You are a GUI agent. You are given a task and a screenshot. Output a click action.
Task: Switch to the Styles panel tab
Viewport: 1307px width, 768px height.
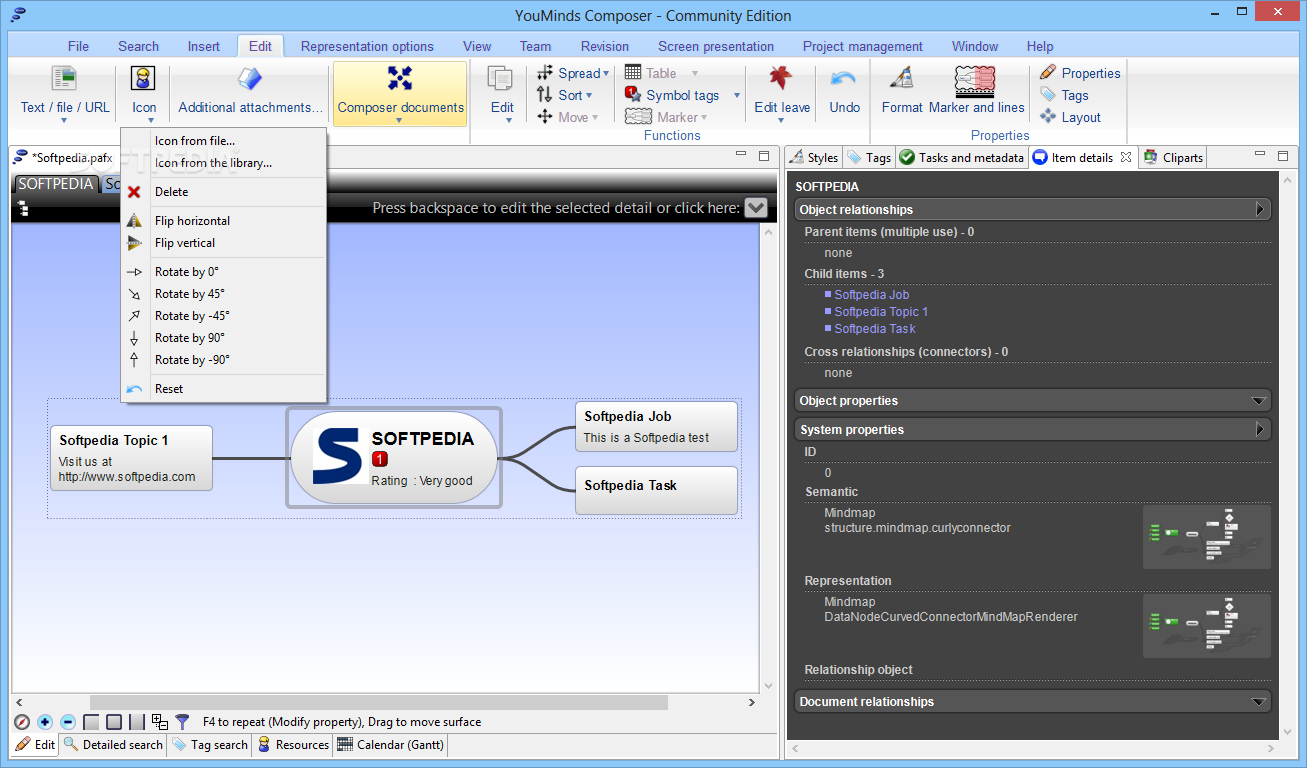click(814, 158)
